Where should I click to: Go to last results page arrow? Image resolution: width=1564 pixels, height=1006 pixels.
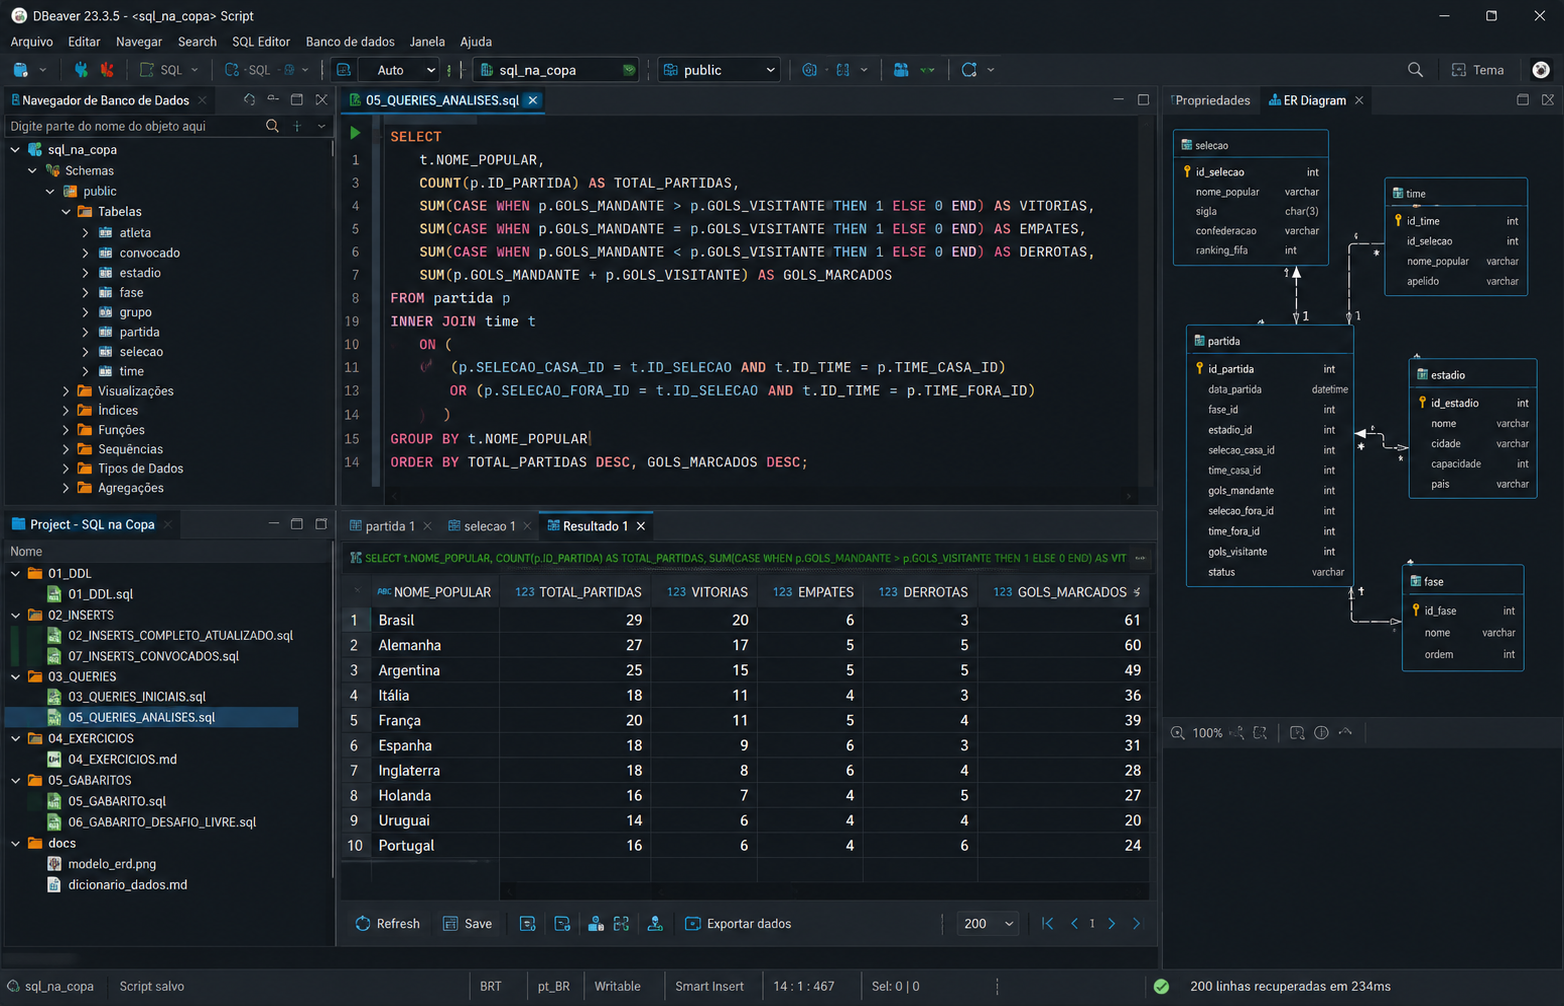point(1136,924)
